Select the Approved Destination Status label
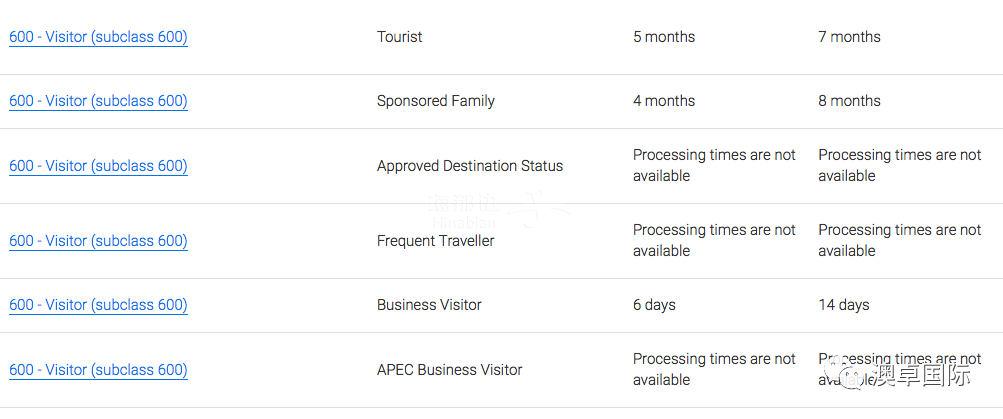 469,166
